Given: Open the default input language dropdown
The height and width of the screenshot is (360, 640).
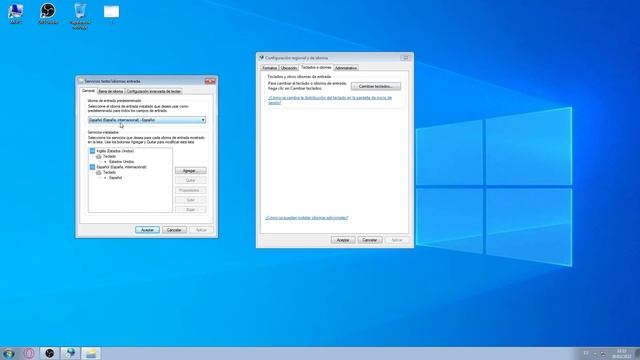Looking at the screenshot, I should [147, 120].
